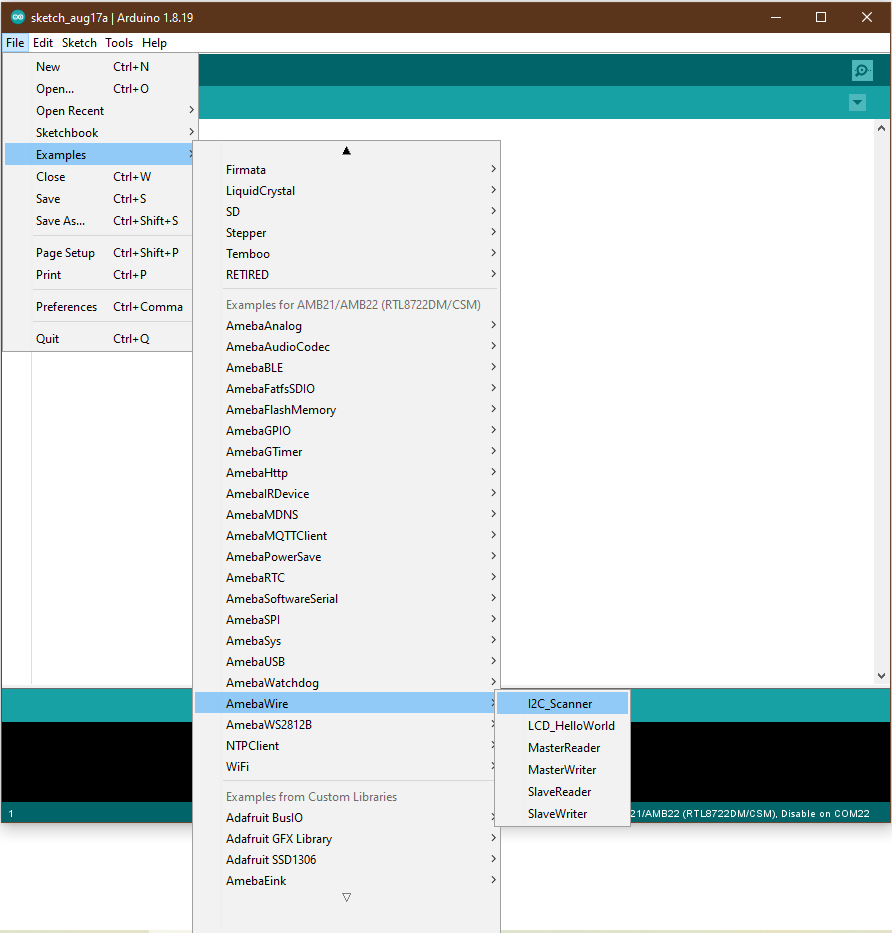
Task: Choose Page Setup from File menu
Action: (x=99, y=253)
